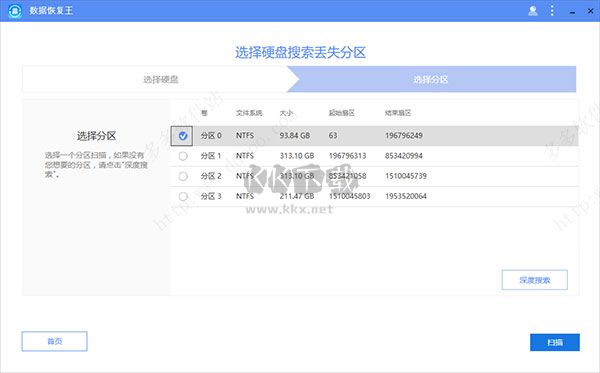Click the start sector value 853421058
The image size is (600, 373).
[347, 176]
